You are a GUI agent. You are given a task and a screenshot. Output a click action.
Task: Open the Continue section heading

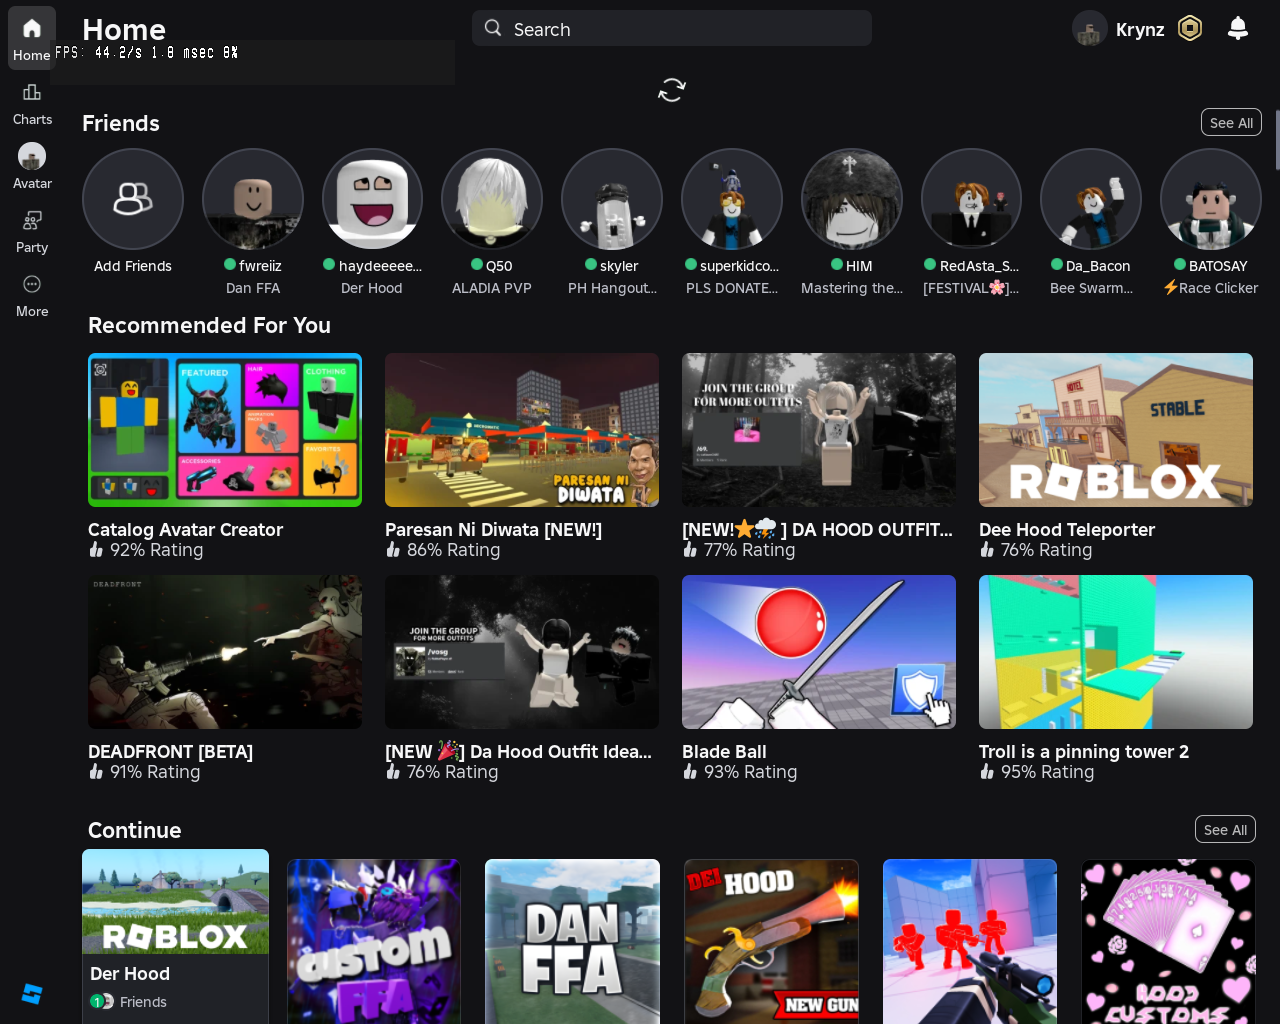[135, 830]
